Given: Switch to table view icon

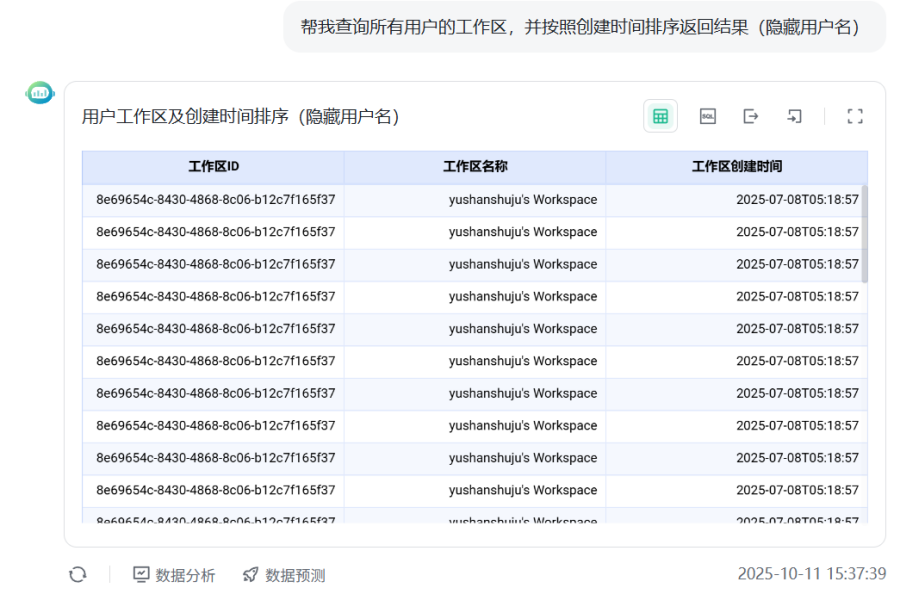Looking at the screenshot, I should (660, 116).
